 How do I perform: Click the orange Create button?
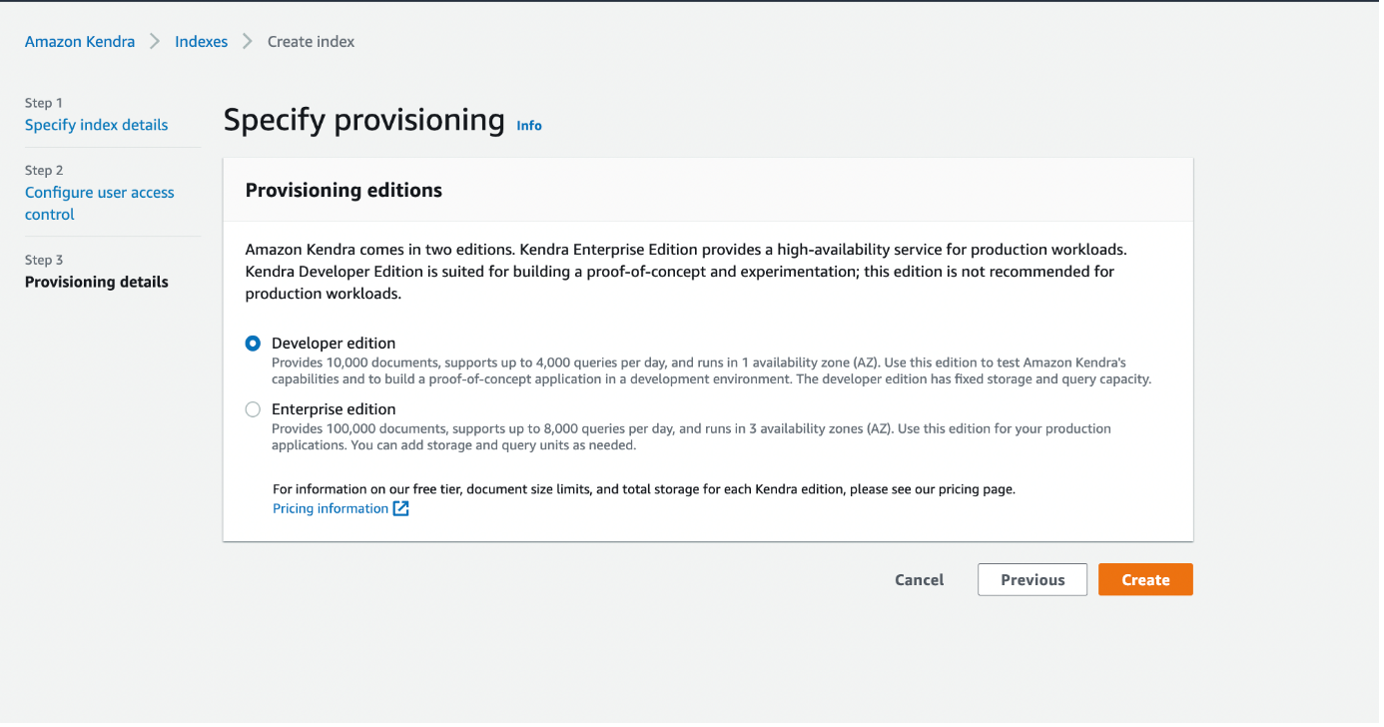pyautogui.click(x=1145, y=581)
